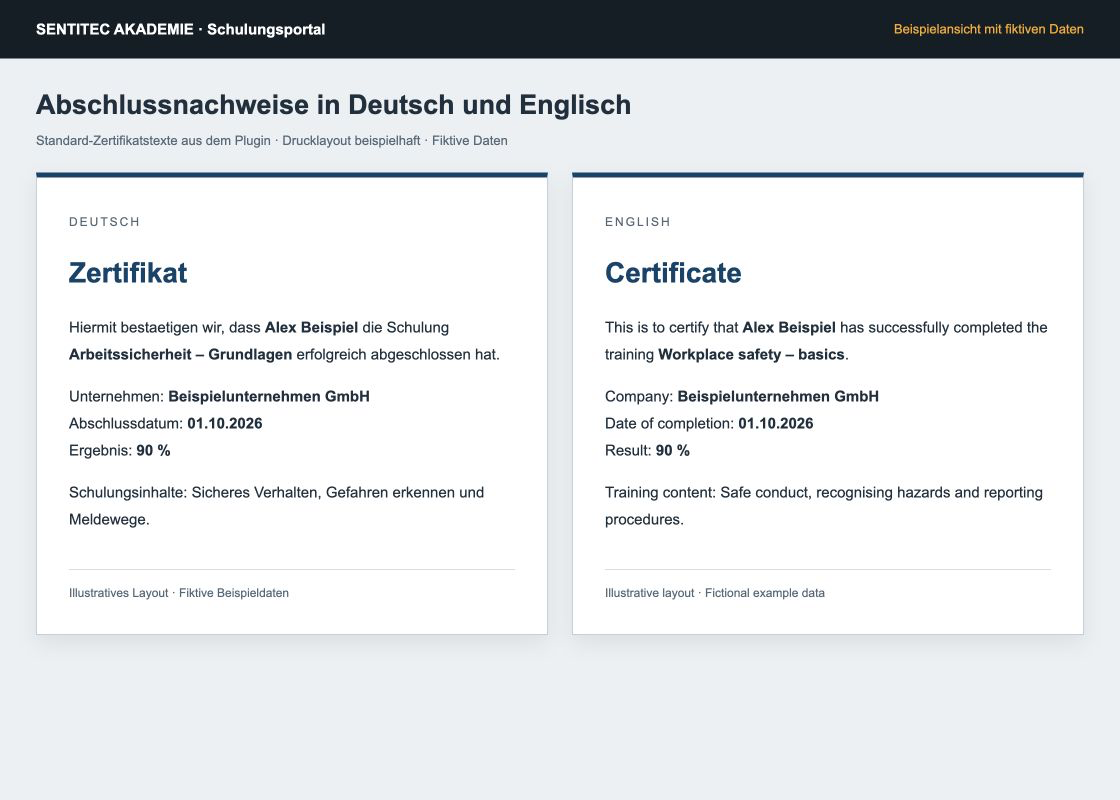Click the 'Schulungsinhalte' paragraph
Screen dimensions: 1120x800
pos(276,506)
